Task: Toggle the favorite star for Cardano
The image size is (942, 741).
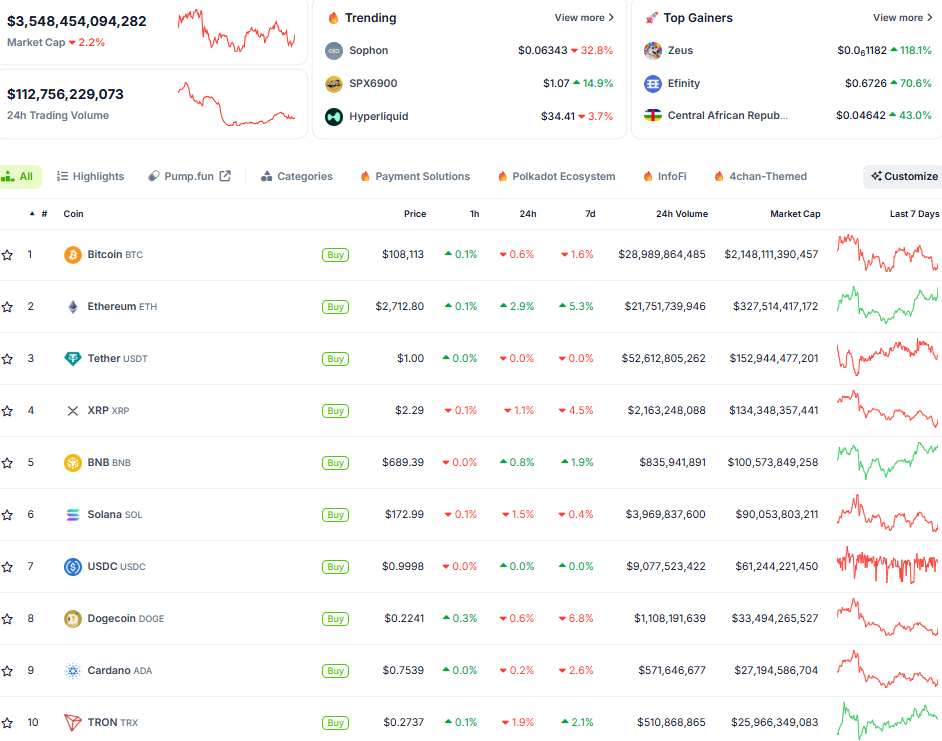Action: pos(7,671)
